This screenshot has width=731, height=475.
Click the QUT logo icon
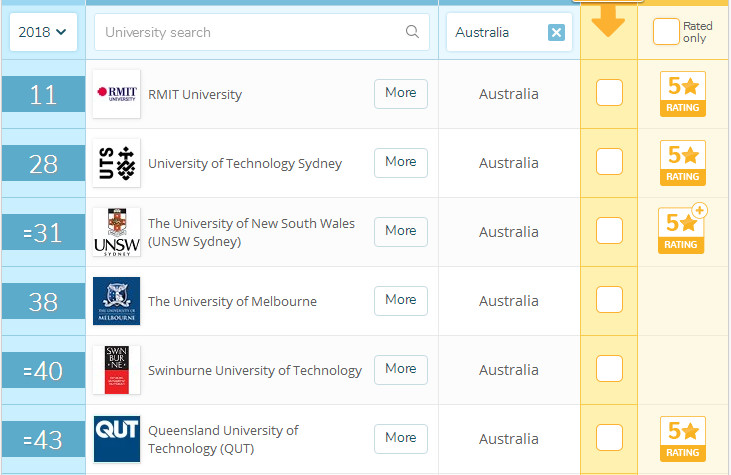(x=116, y=438)
